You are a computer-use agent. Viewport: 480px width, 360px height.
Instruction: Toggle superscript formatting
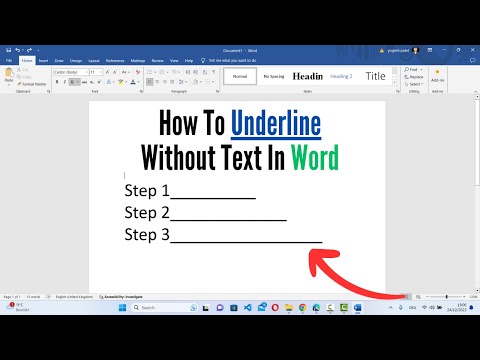tap(99, 82)
